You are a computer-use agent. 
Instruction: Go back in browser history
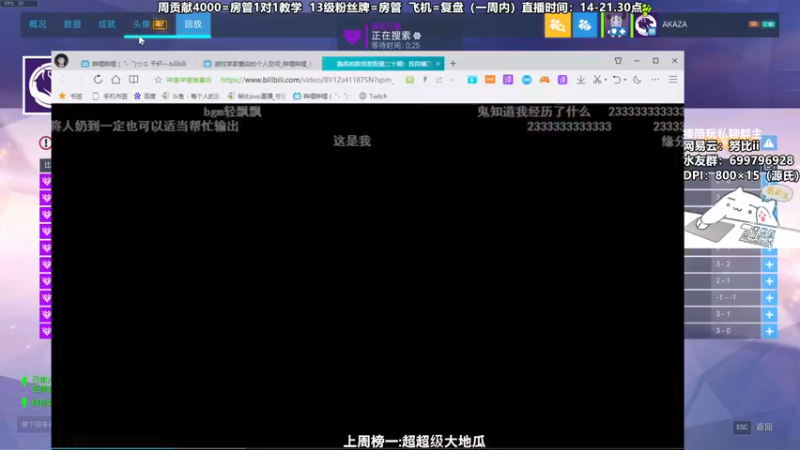pyautogui.click(x=63, y=80)
